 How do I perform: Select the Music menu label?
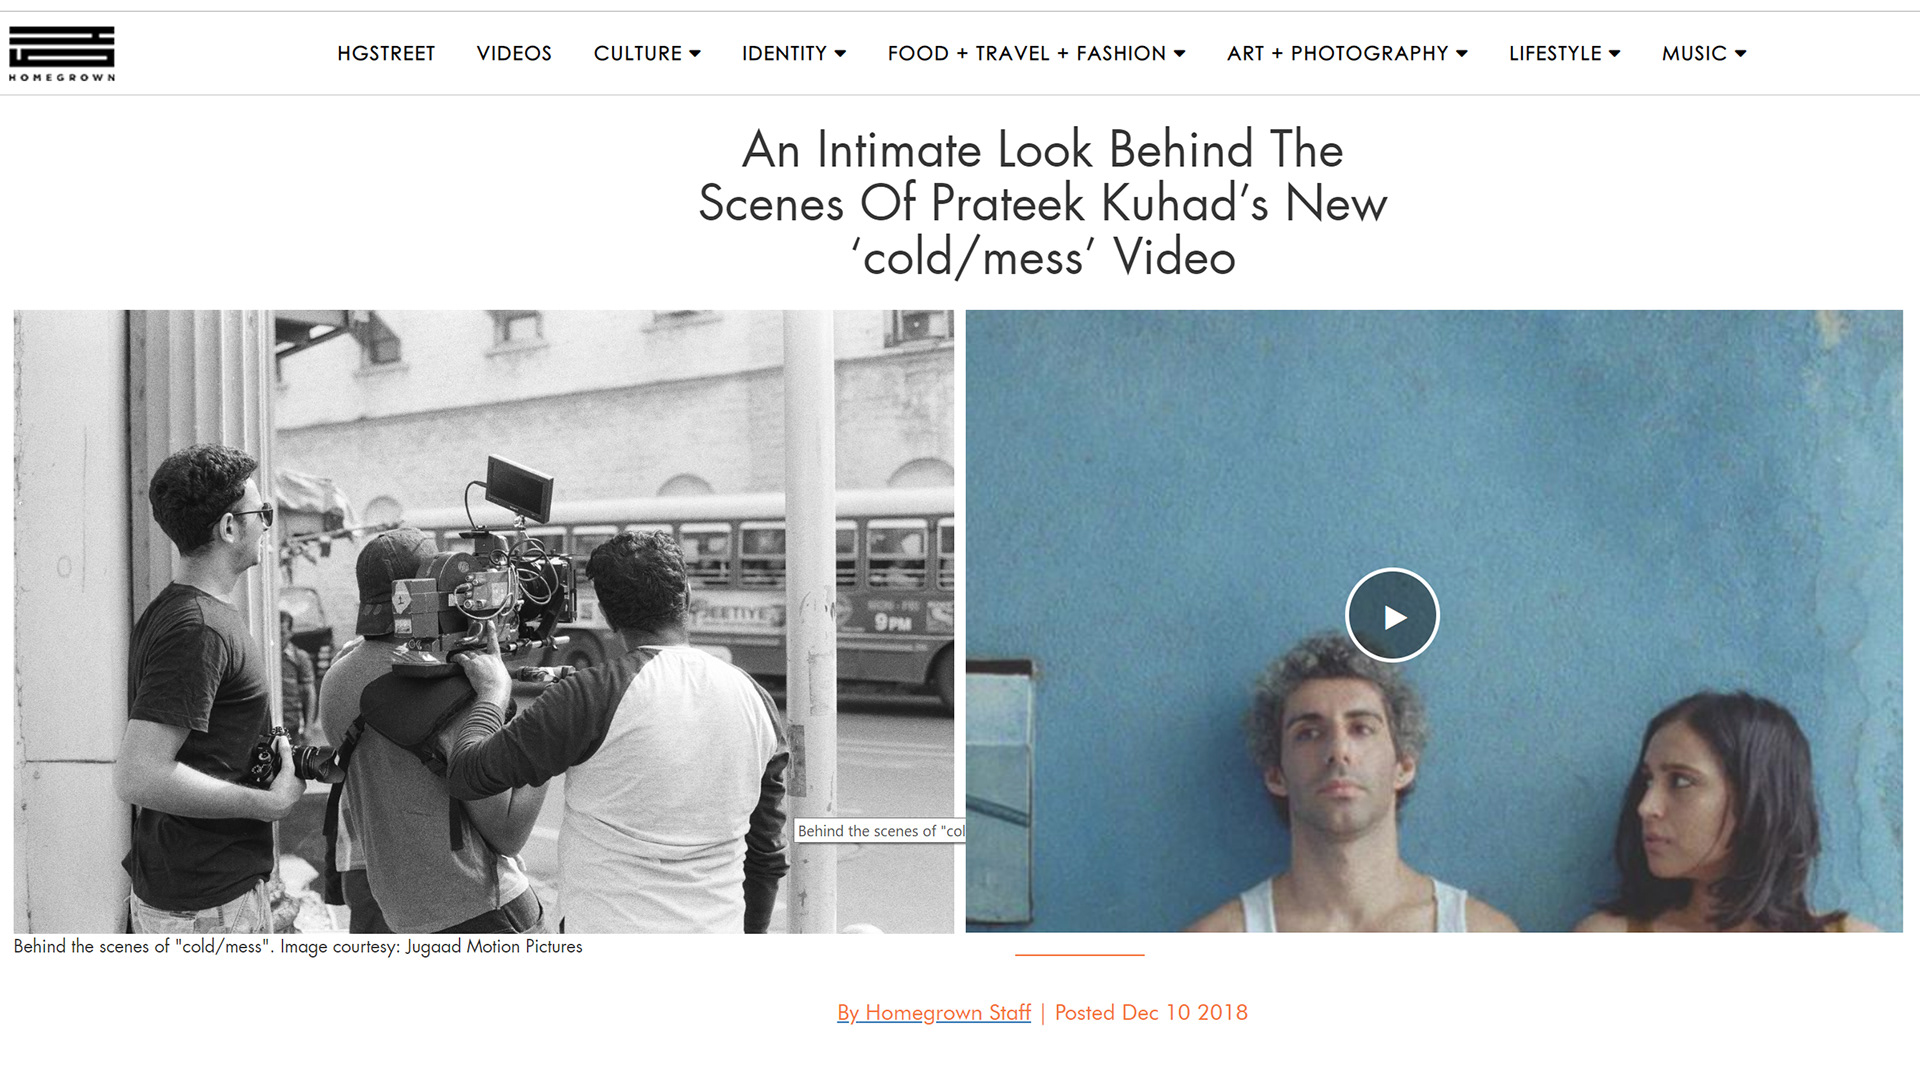click(x=1694, y=54)
